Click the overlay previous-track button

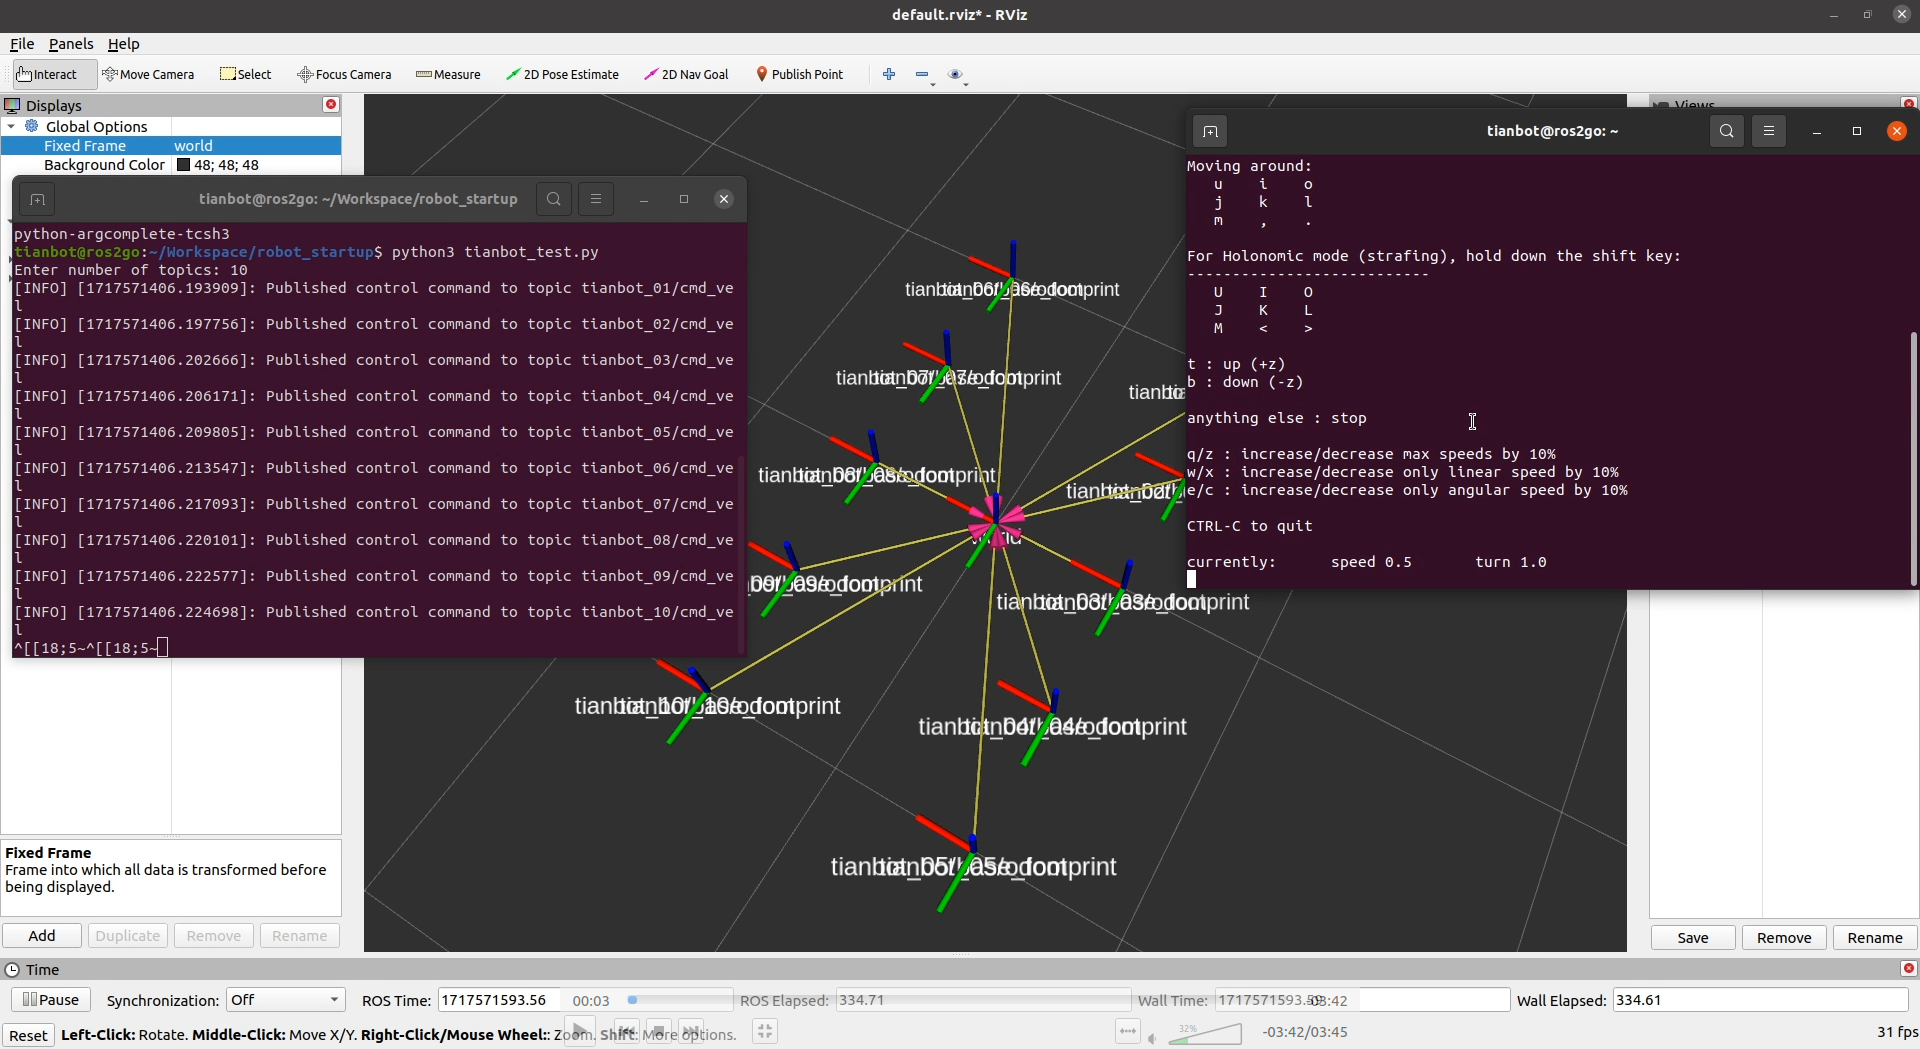pos(627,1031)
